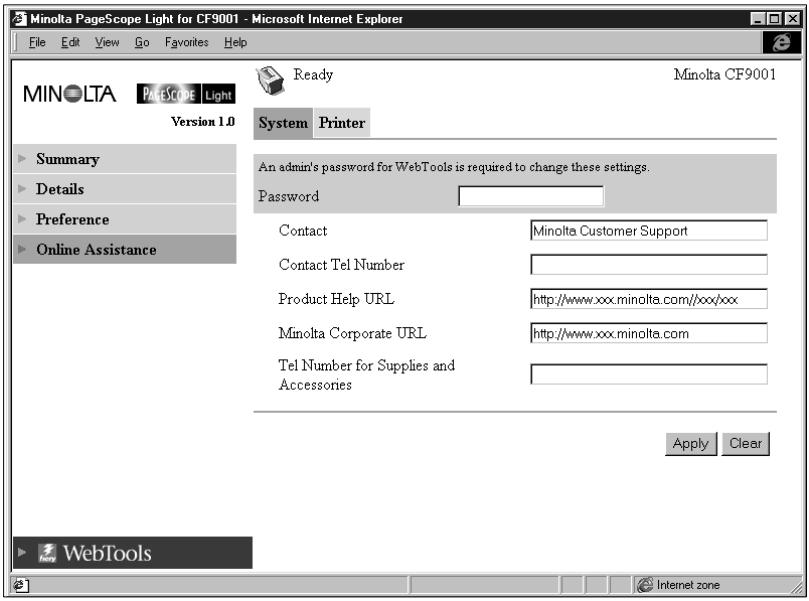Click the Apply button
This screenshot has height=601, width=809.
tap(691, 444)
